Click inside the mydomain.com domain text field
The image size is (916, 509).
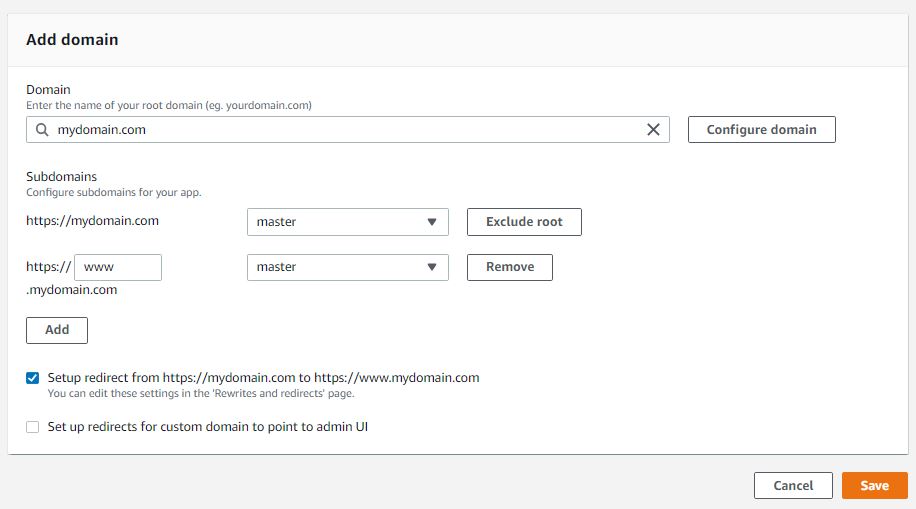[348, 130]
